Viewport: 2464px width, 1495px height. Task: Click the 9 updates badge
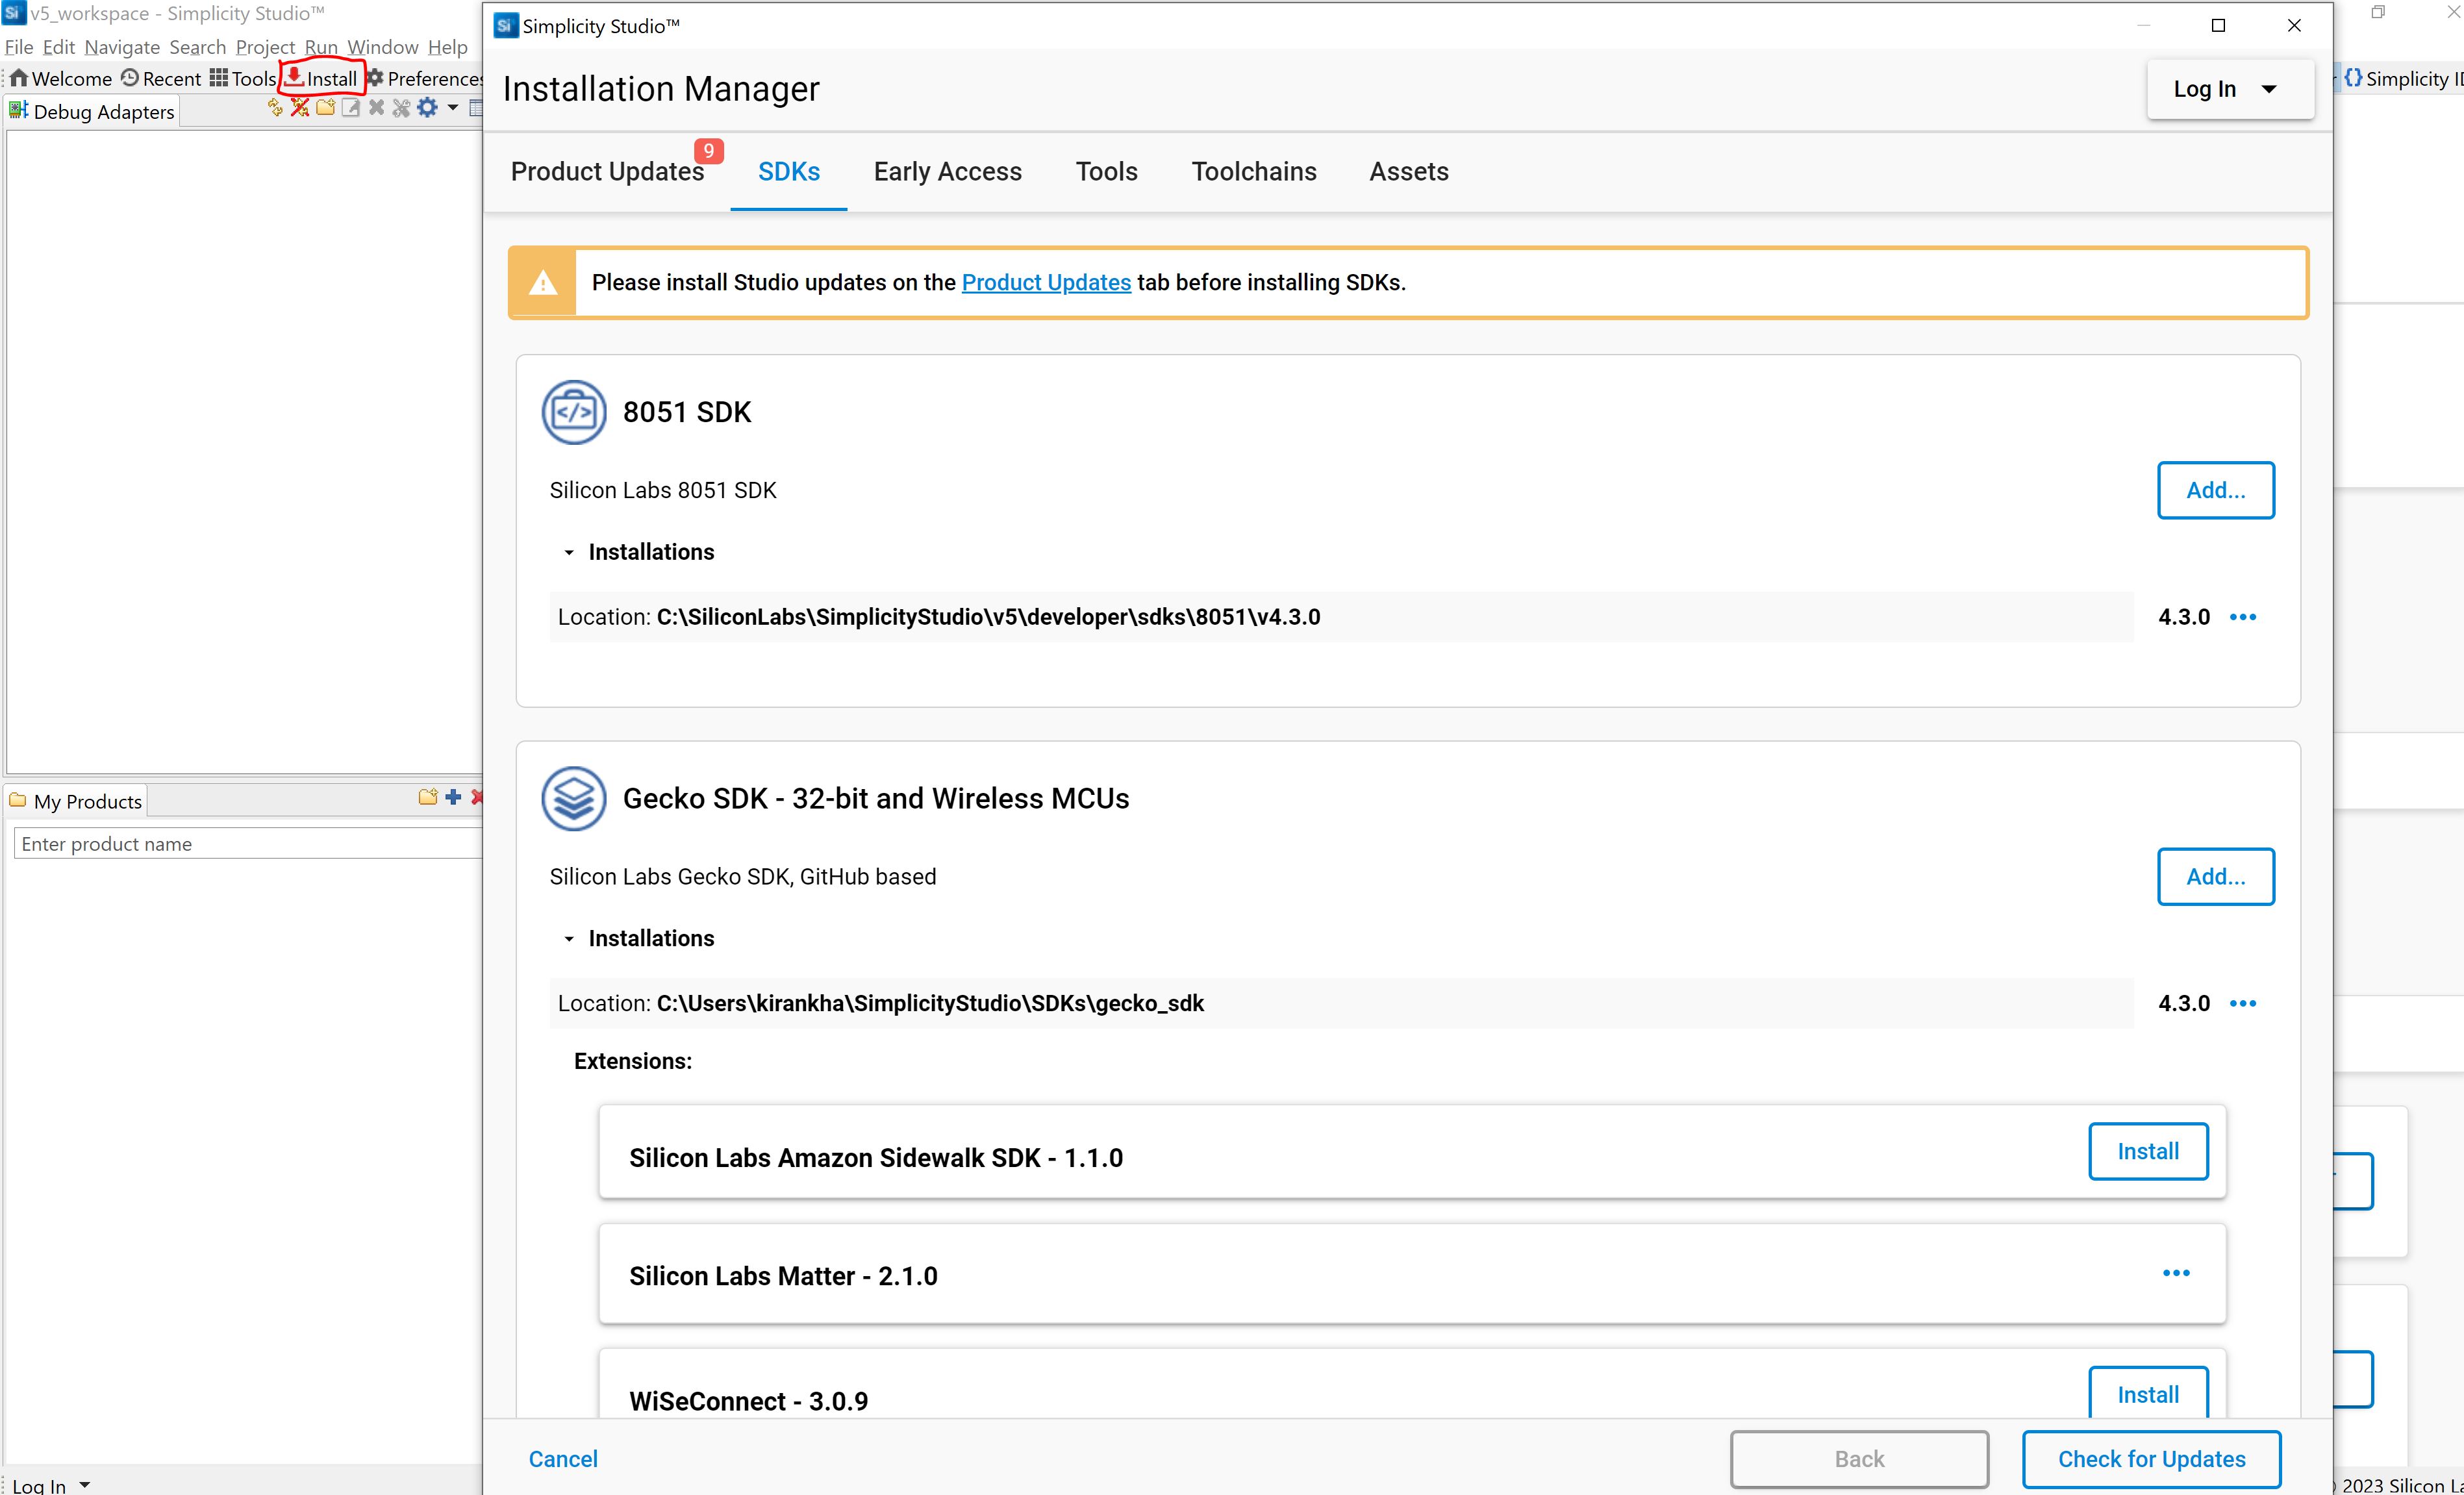coord(708,151)
